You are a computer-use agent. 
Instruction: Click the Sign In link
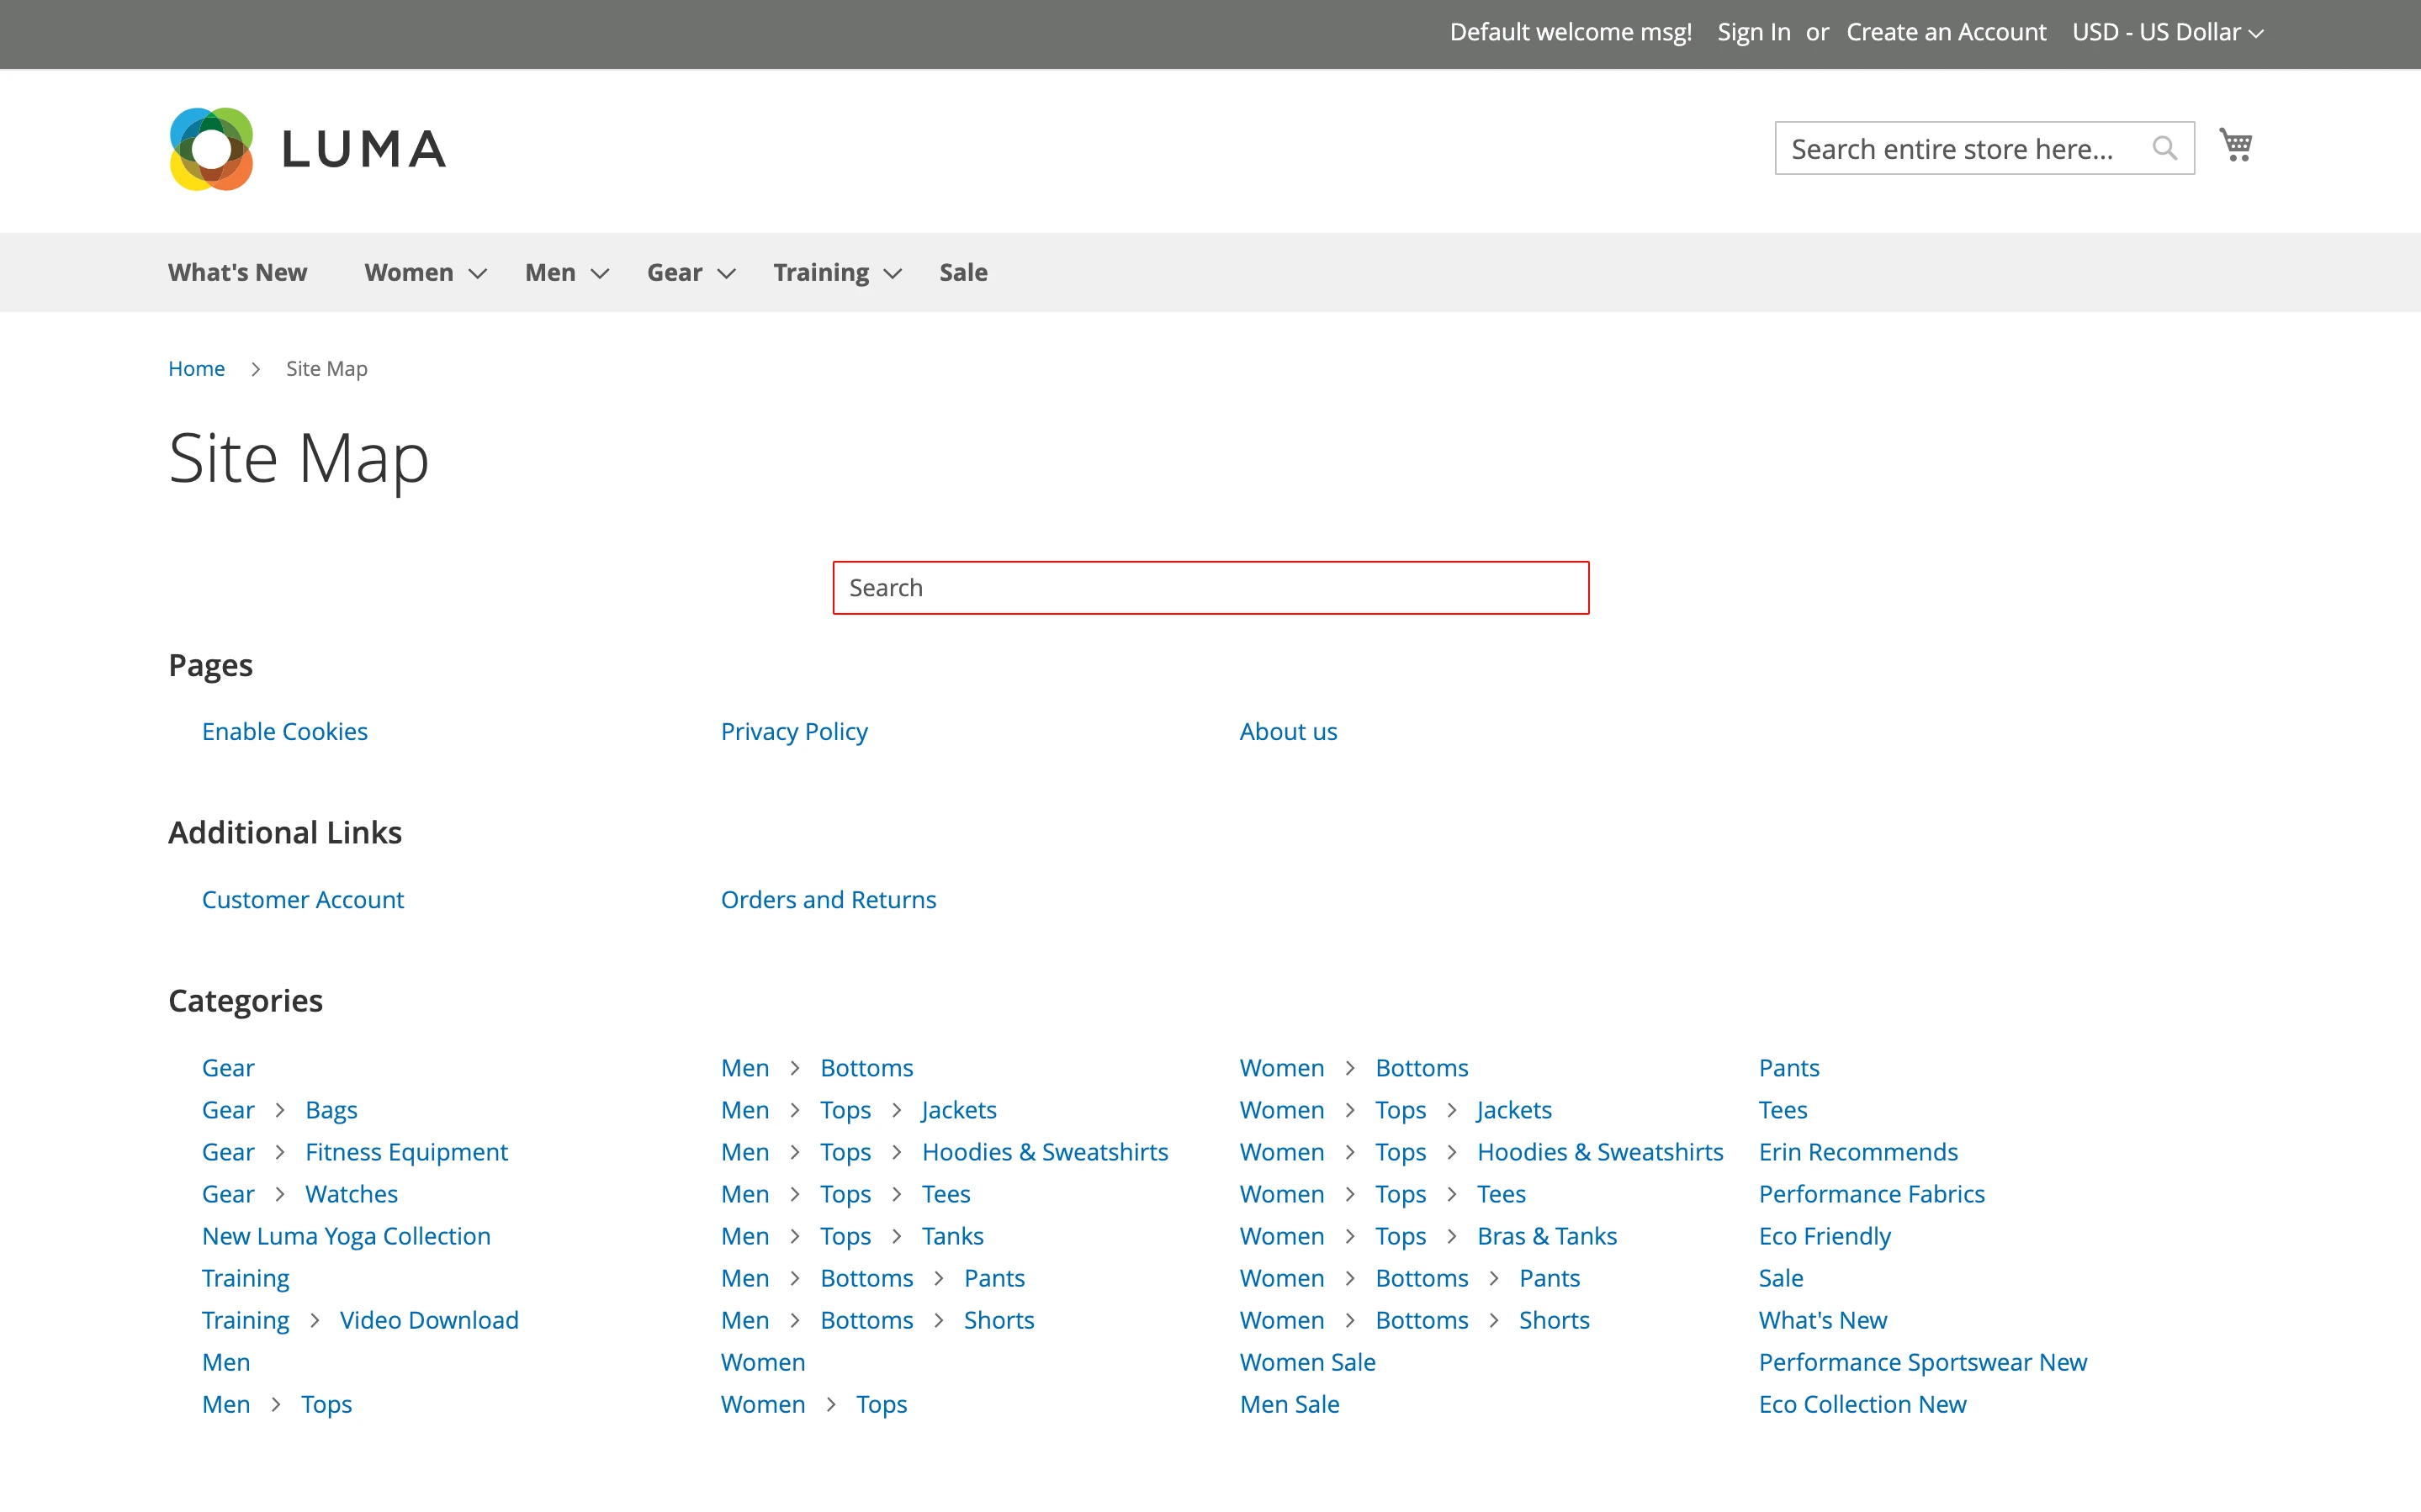1753,32
